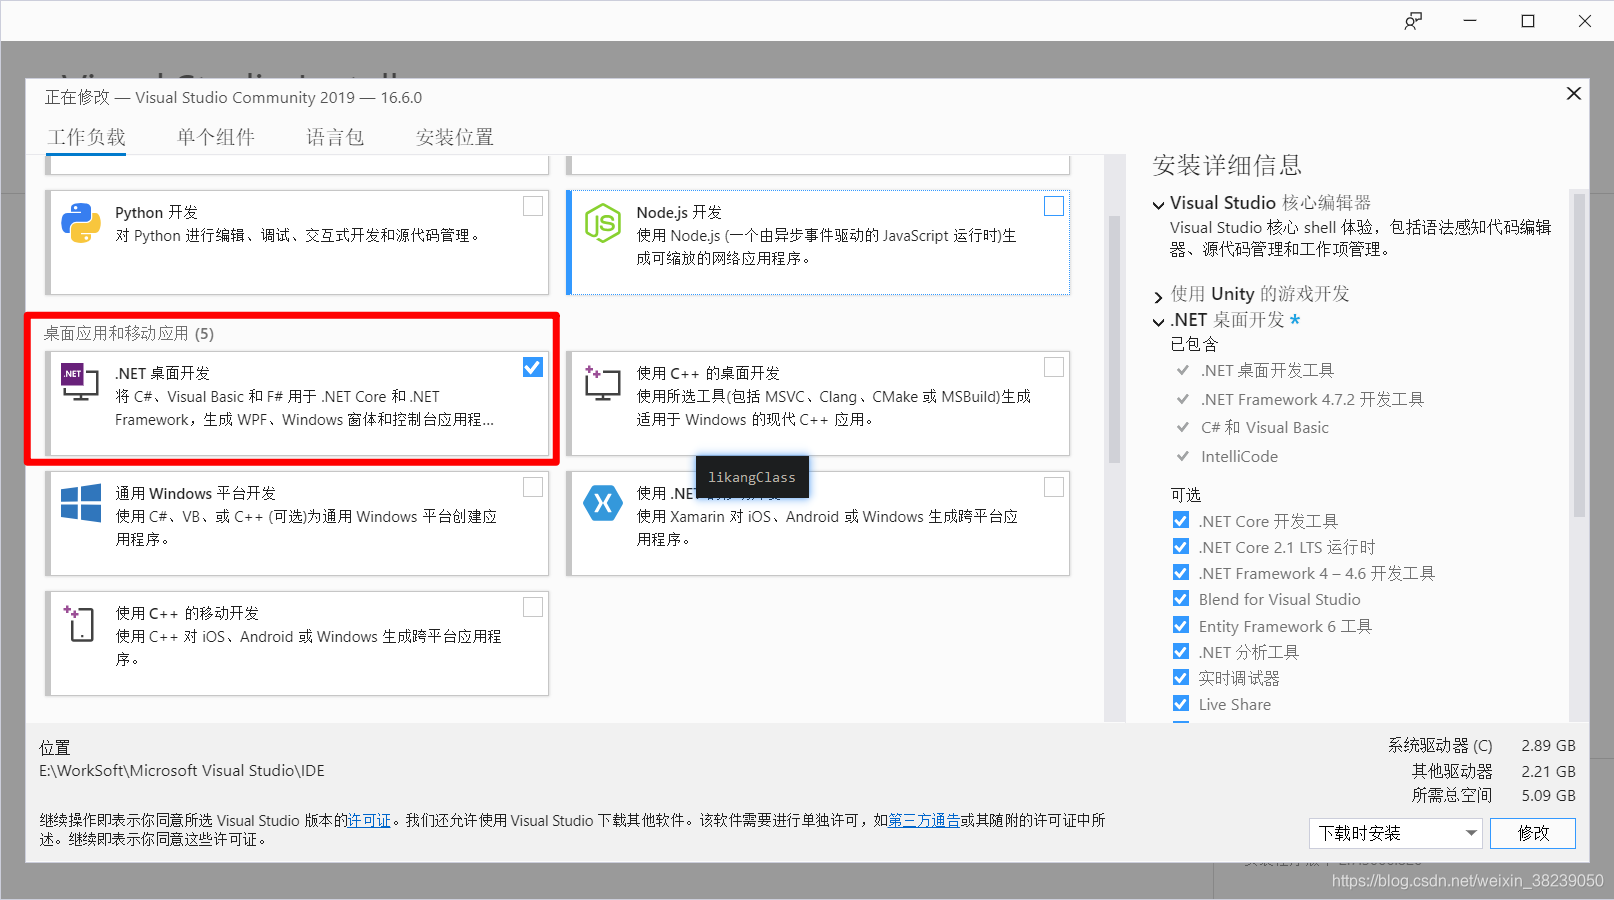
Task: Click the C# 和 Visual Basic item
Action: pyautogui.click(x=1265, y=427)
